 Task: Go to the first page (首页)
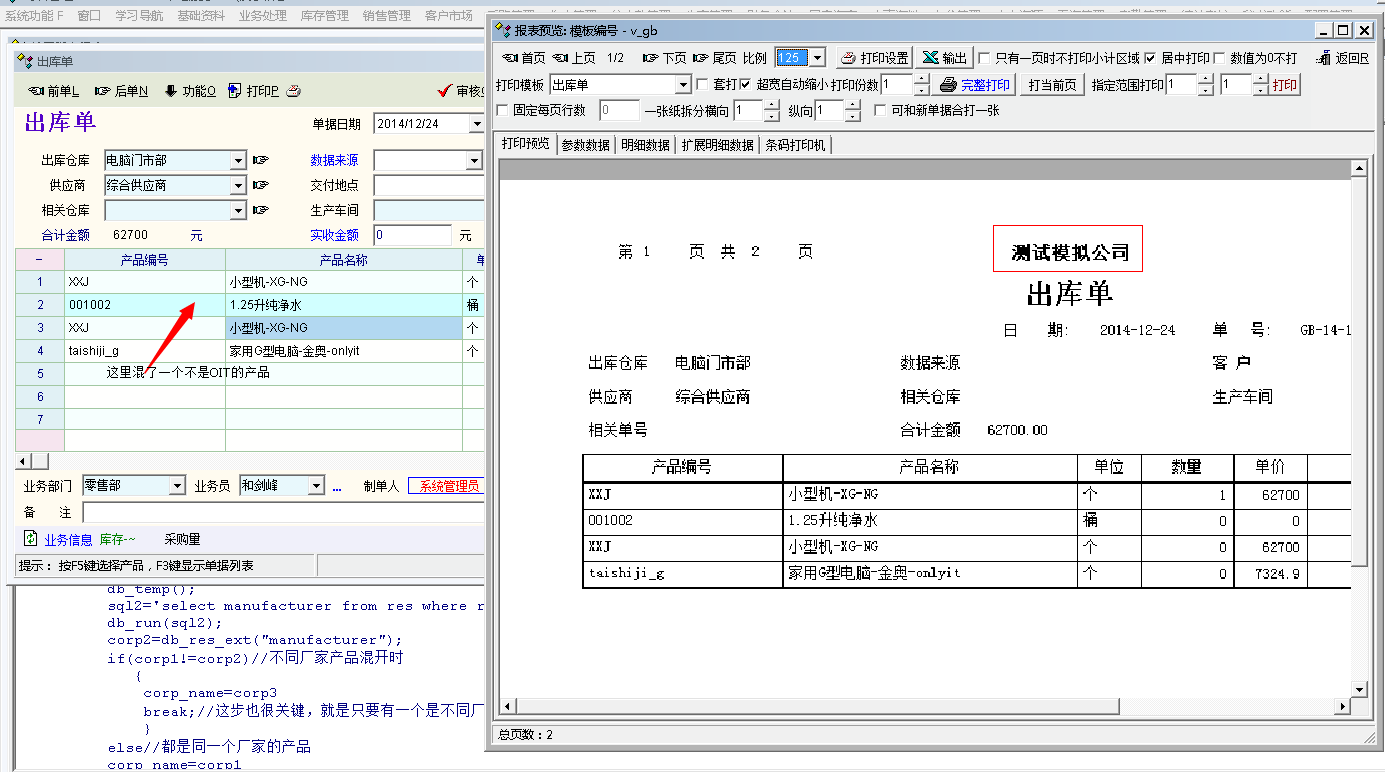pyautogui.click(x=522, y=58)
